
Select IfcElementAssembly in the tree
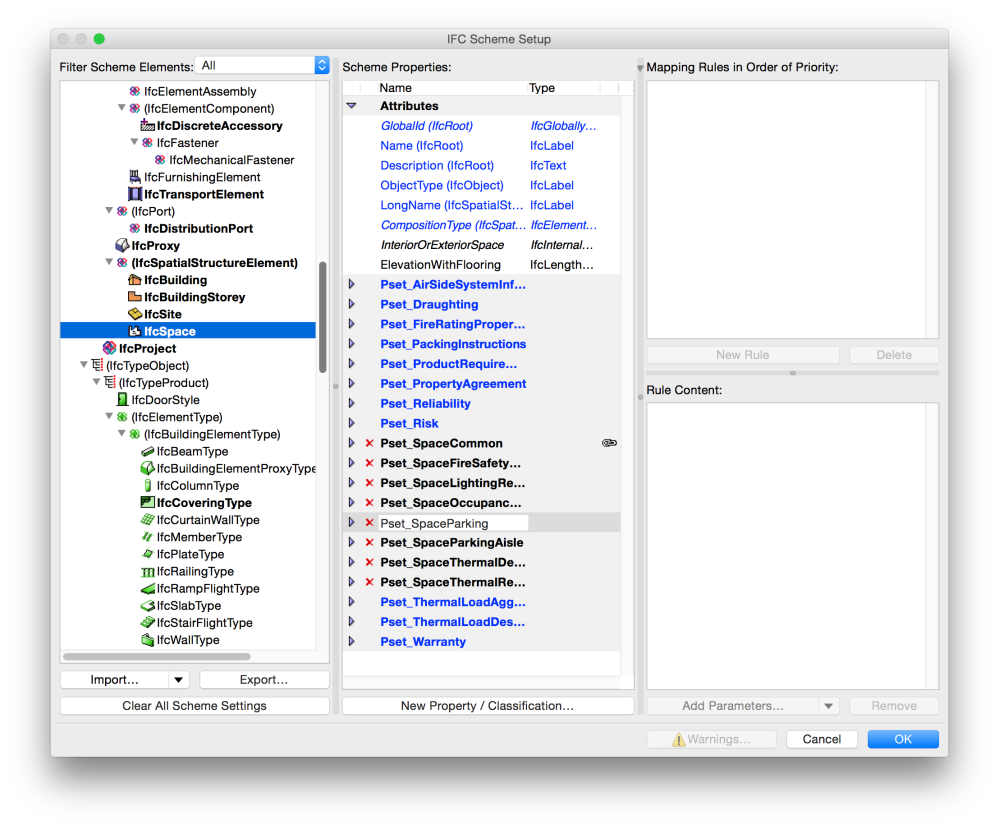[199, 91]
